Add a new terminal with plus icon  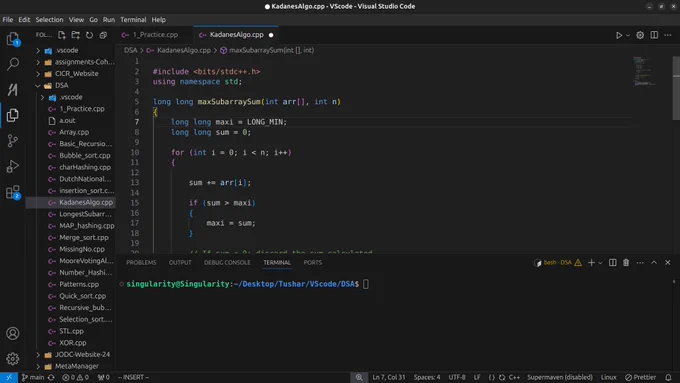point(591,262)
